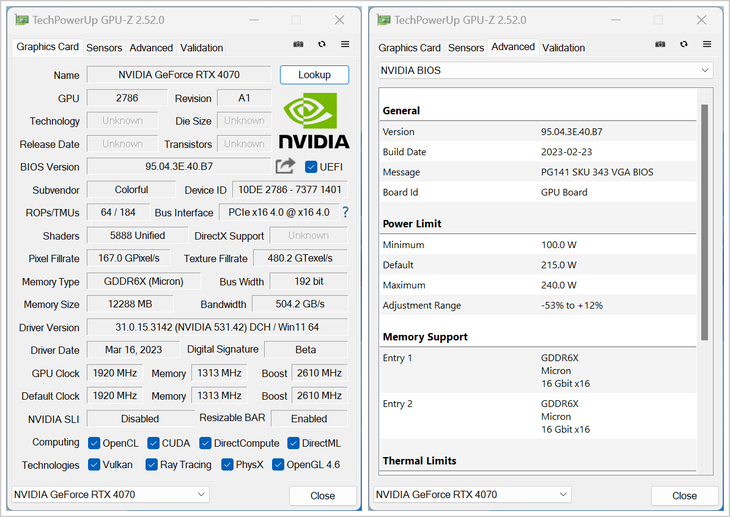Click the refresh icon in the right window
The image size is (730, 517).
[683, 44]
